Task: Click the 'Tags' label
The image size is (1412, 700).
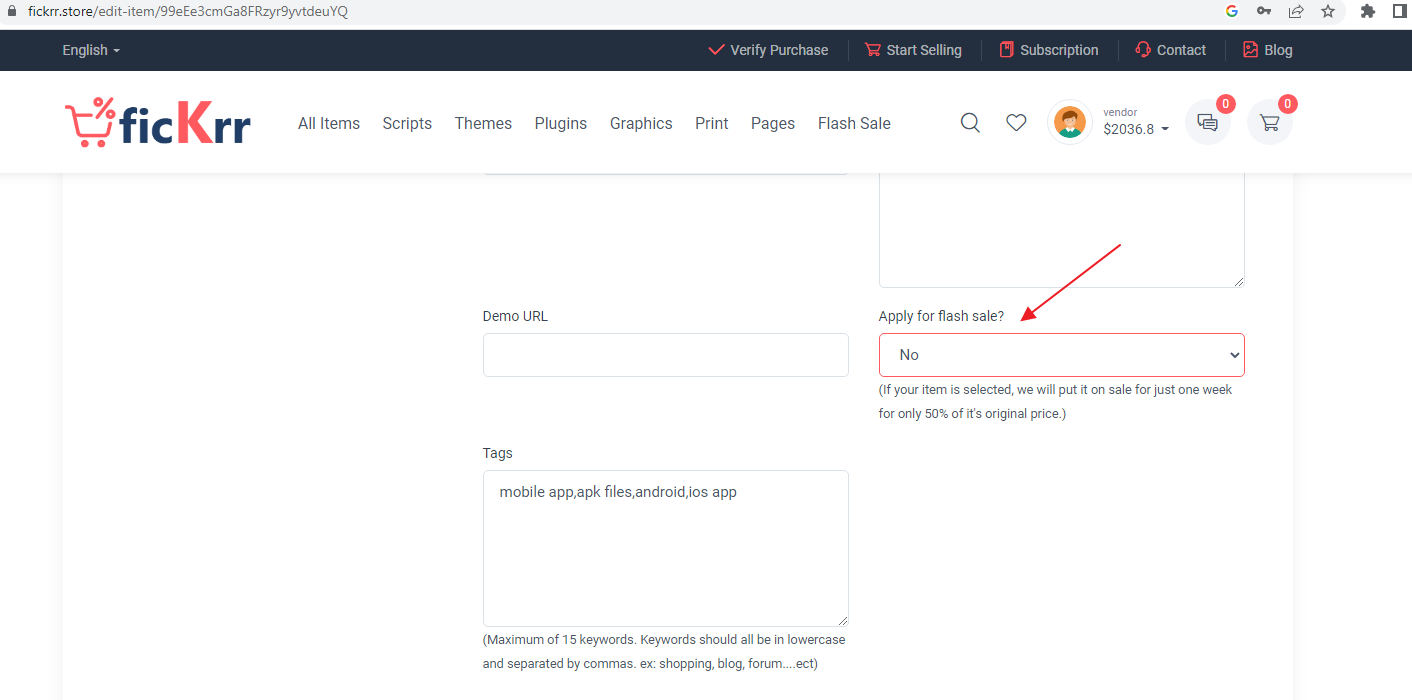Action: 497,453
